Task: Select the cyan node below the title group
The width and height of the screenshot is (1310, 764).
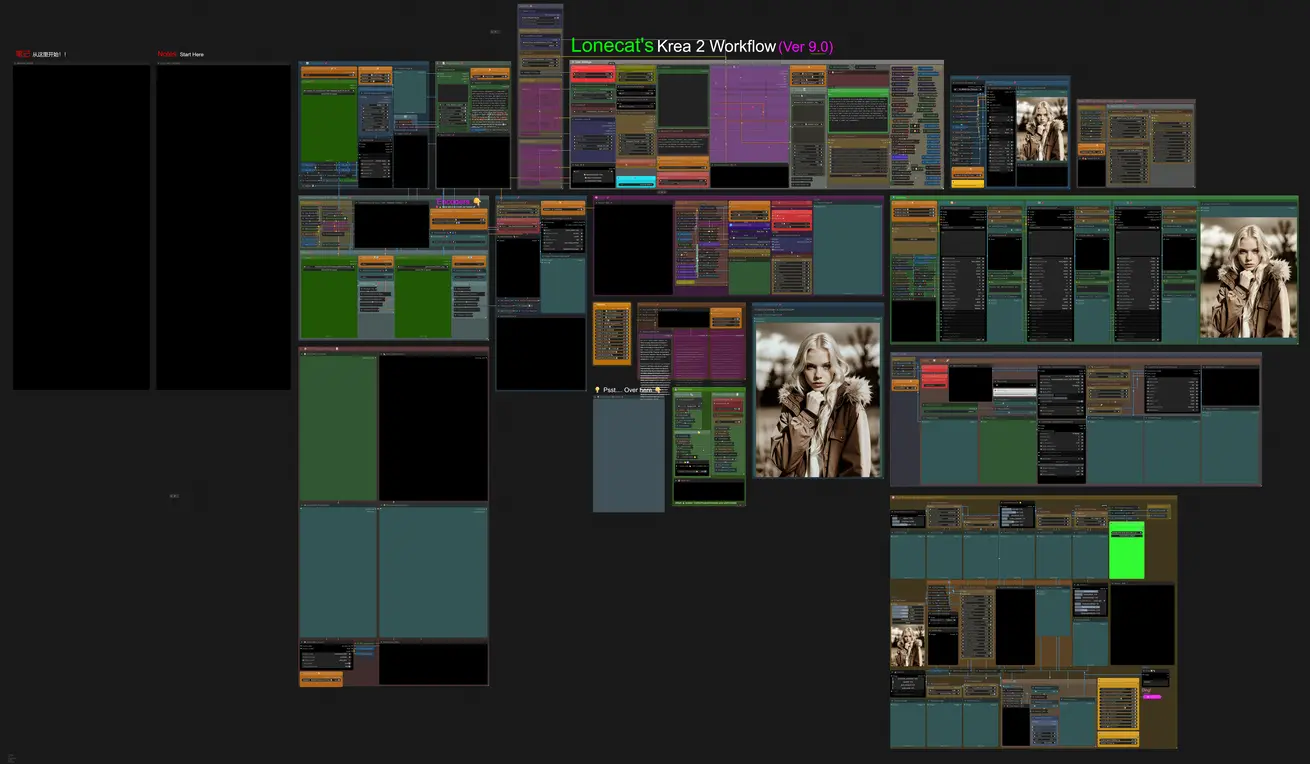Action: coord(636,181)
